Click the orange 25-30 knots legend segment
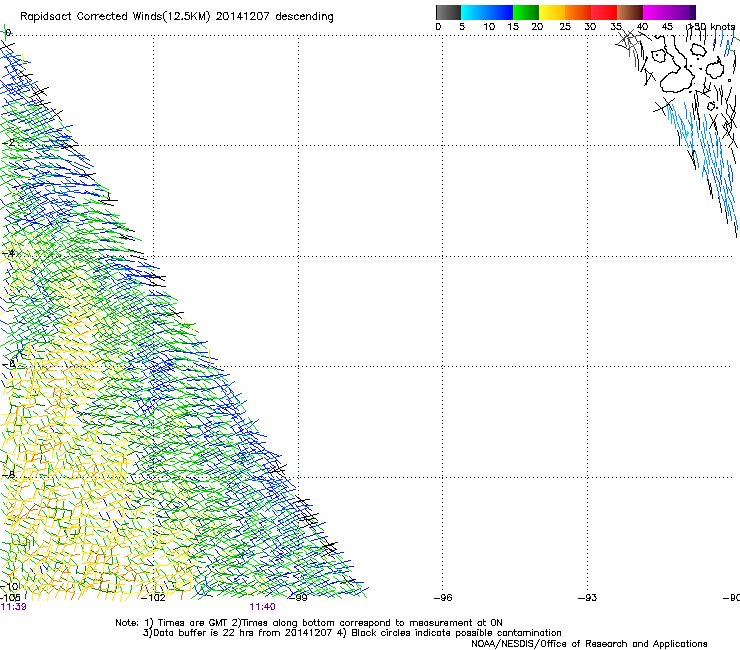The height and width of the screenshot is (650, 740). pos(578,12)
